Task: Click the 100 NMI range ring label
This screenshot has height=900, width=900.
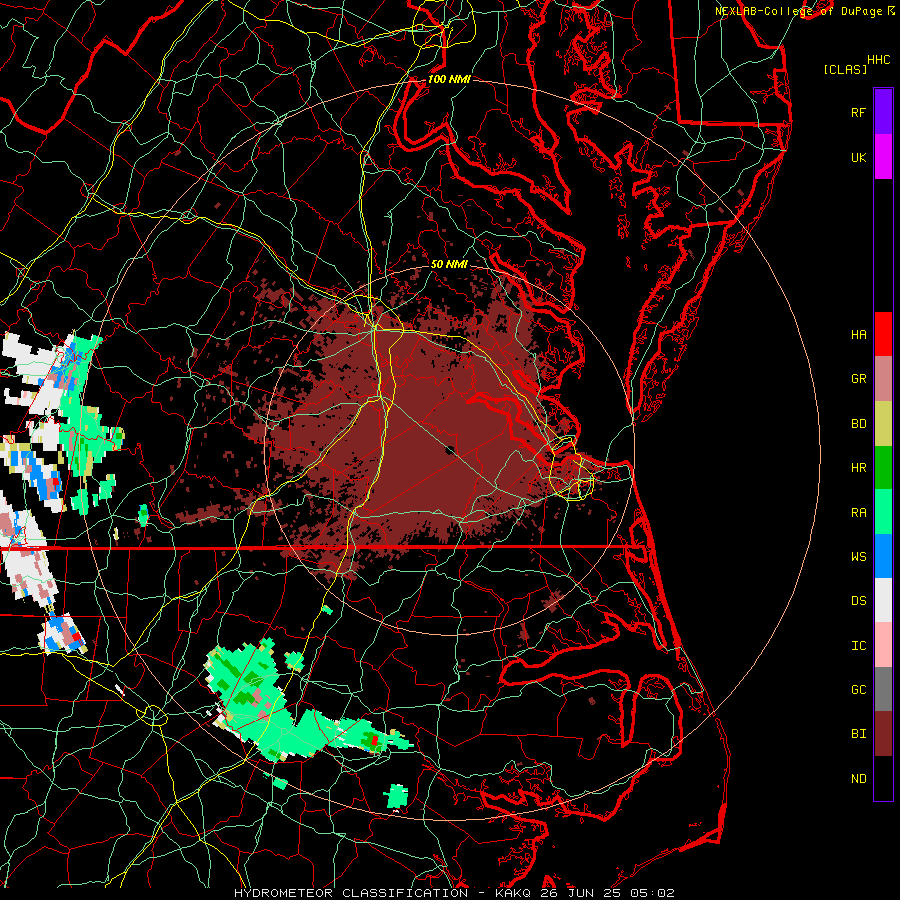Action: 449,79
